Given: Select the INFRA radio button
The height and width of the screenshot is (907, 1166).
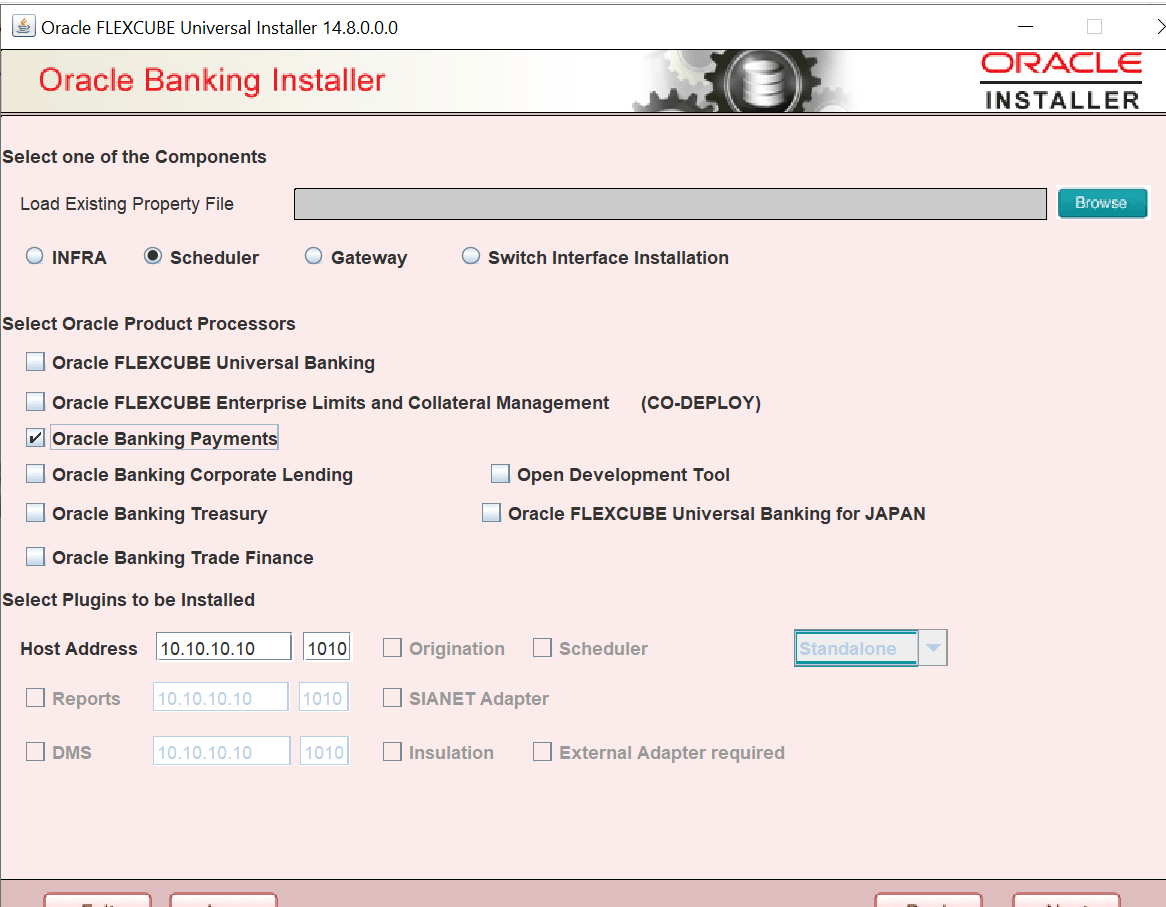Looking at the screenshot, I should [34, 256].
